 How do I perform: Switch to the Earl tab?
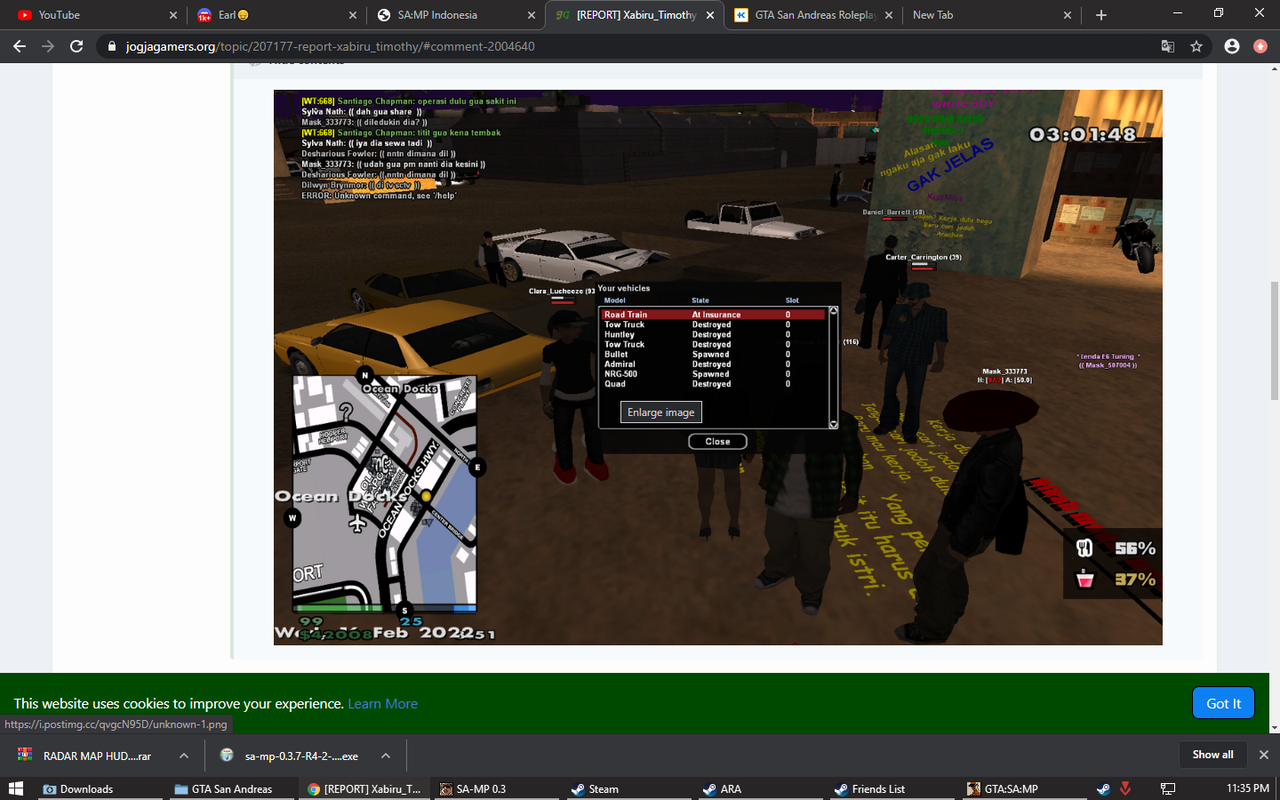276,15
